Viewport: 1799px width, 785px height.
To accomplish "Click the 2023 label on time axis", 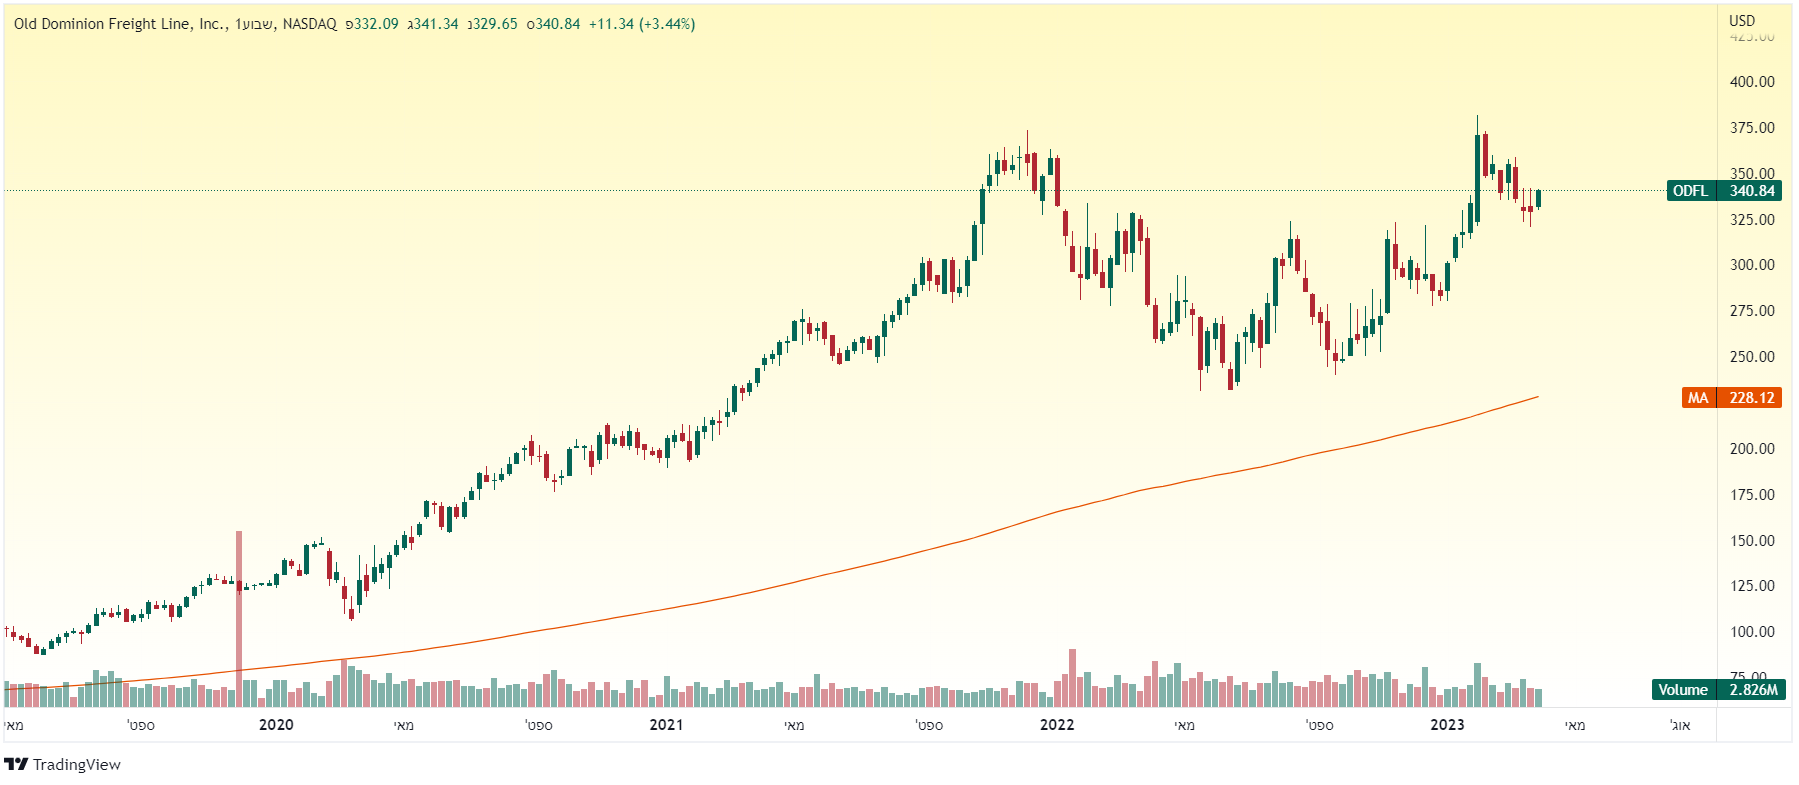I will 1447,725.
